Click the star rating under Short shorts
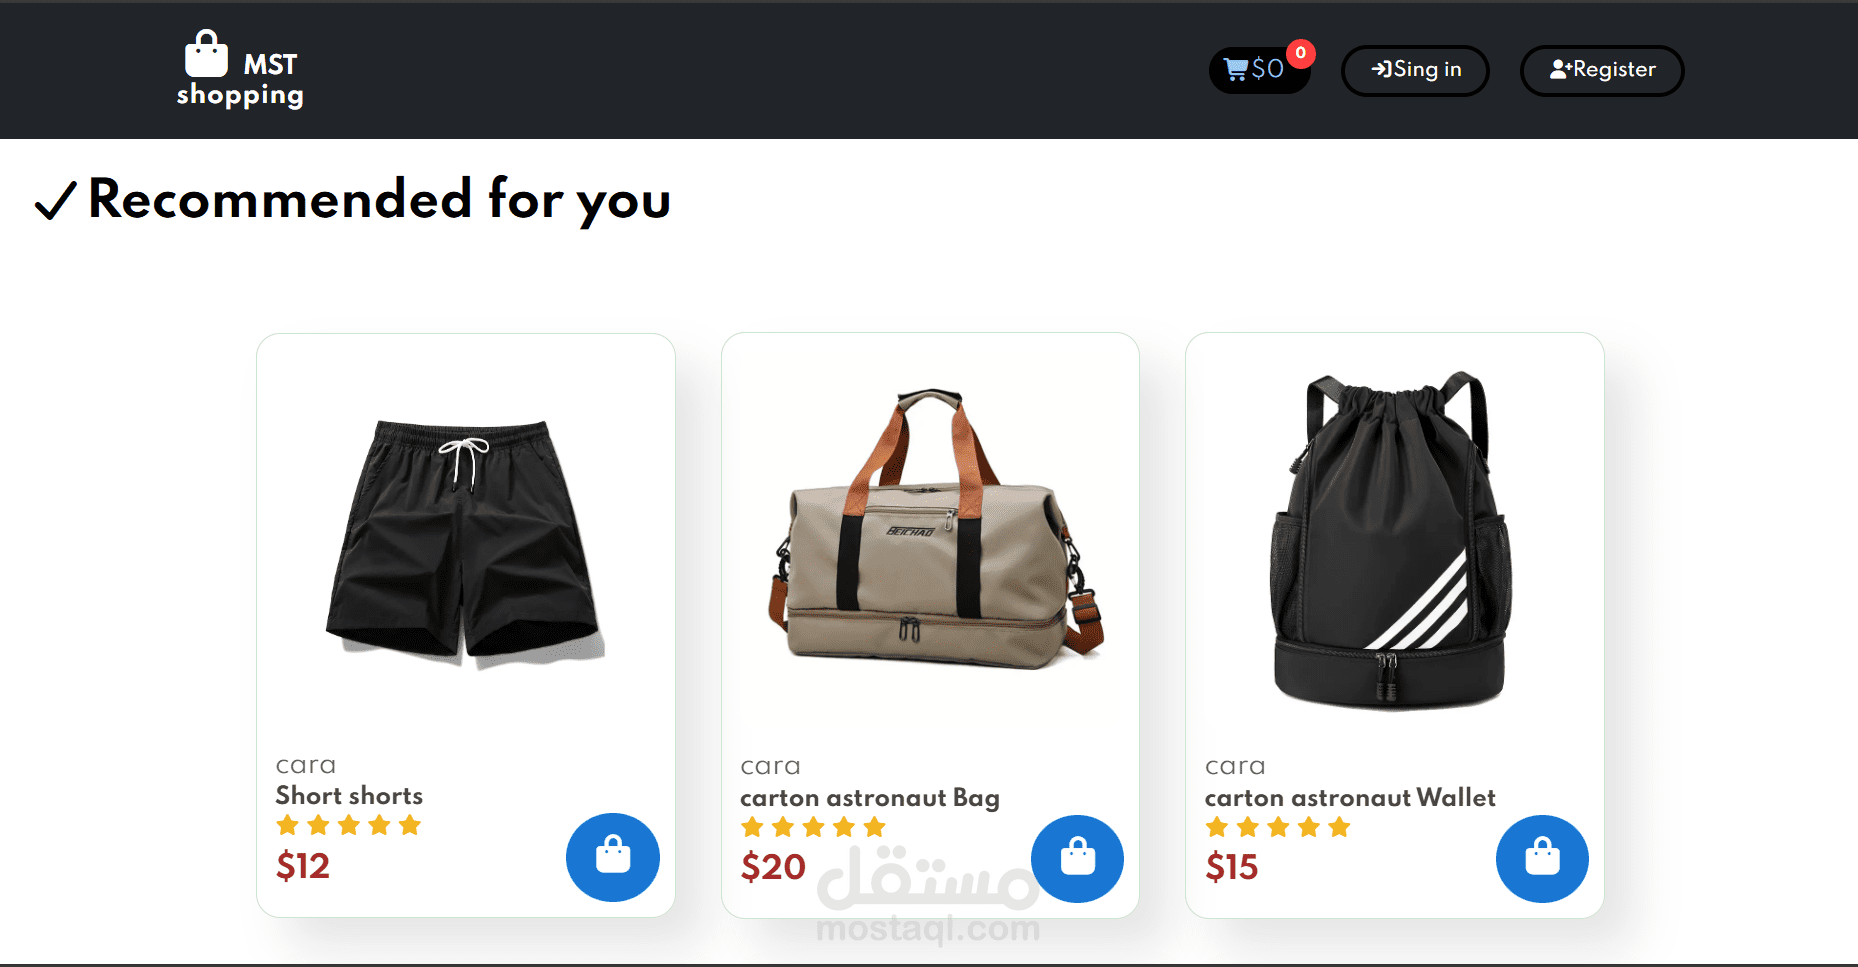Viewport: 1858px width, 967px height. click(349, 825)
